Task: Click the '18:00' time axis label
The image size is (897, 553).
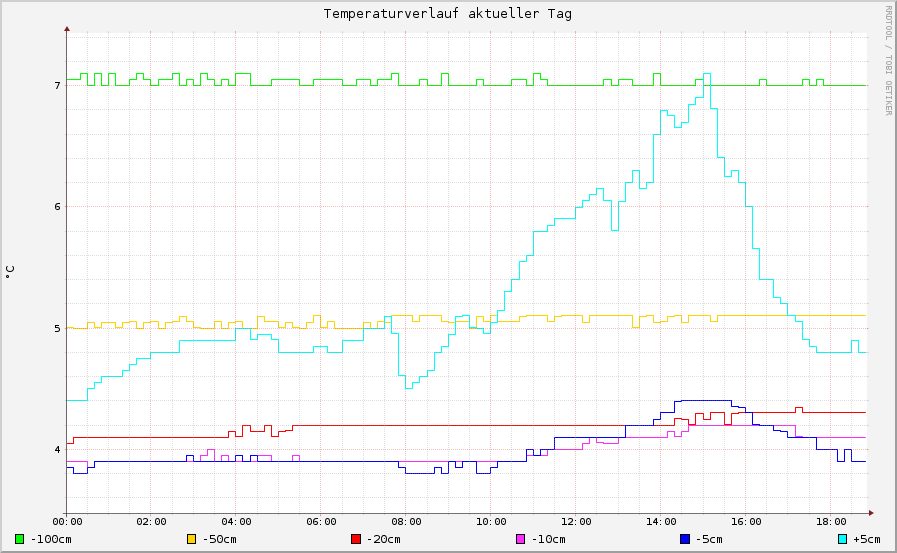Action: click(x=831, y=522)
